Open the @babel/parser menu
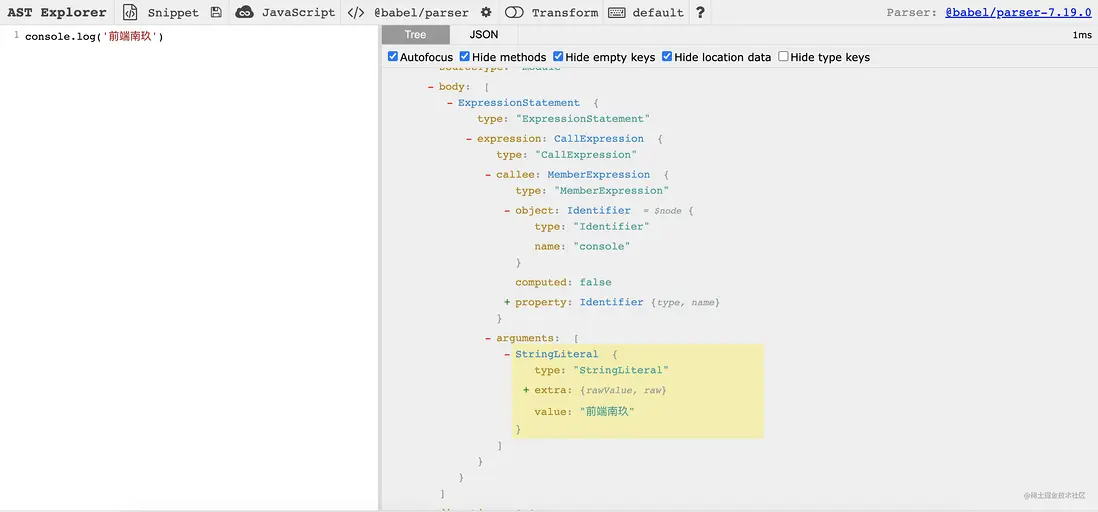Viewport: 1098px width, 512px height. [422, 13]
